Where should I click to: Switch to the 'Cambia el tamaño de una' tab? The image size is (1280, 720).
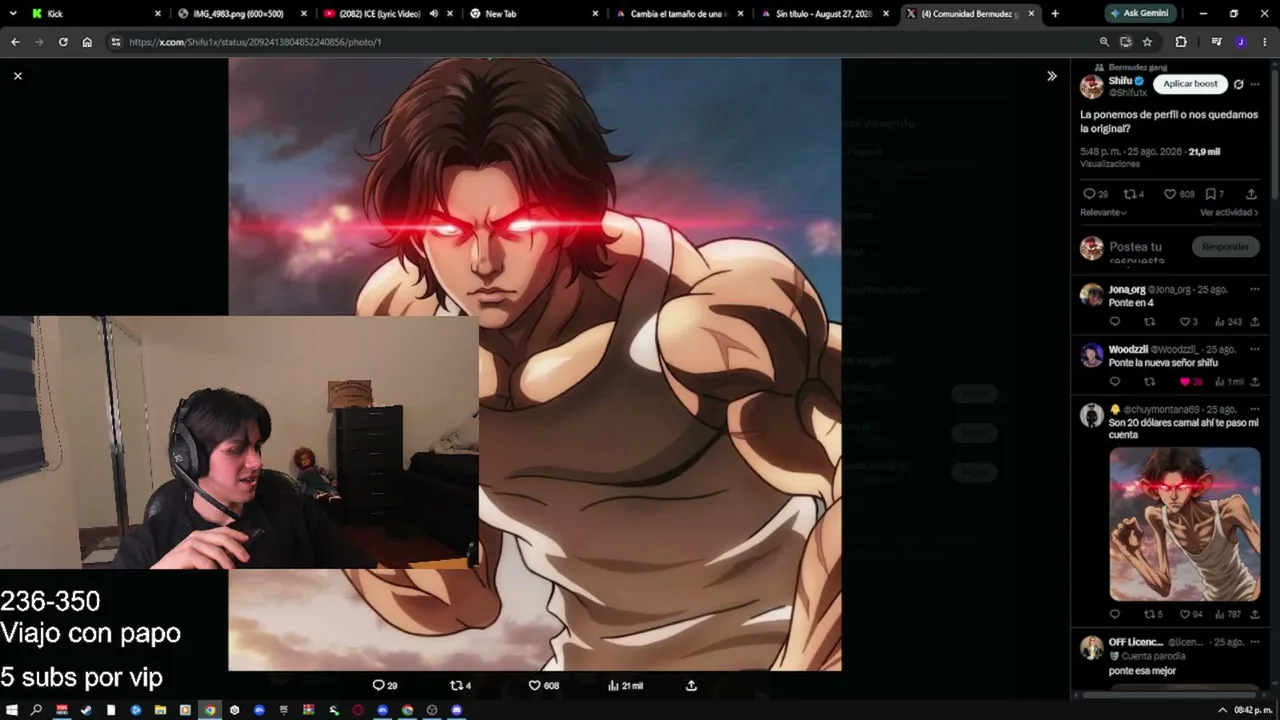(680, 14)
